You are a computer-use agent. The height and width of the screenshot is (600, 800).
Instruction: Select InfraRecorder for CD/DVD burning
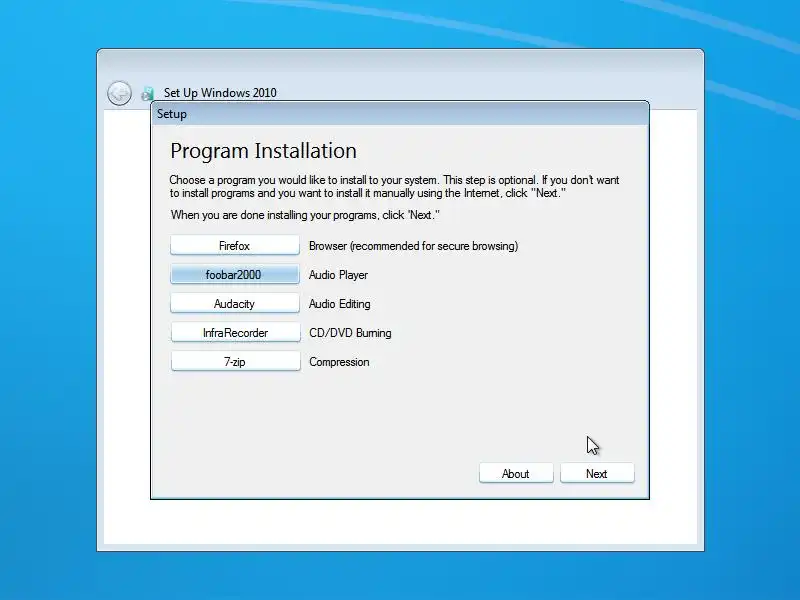click(x=236, y=333)
